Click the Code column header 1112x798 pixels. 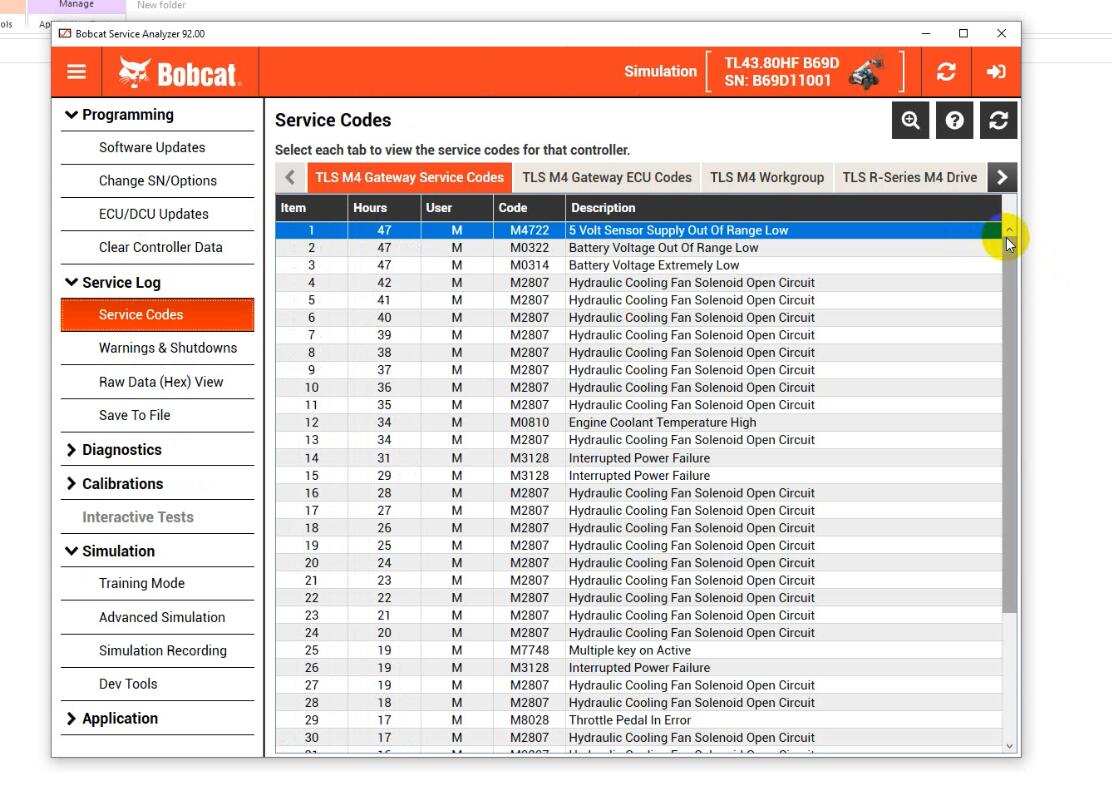[529, 208]
